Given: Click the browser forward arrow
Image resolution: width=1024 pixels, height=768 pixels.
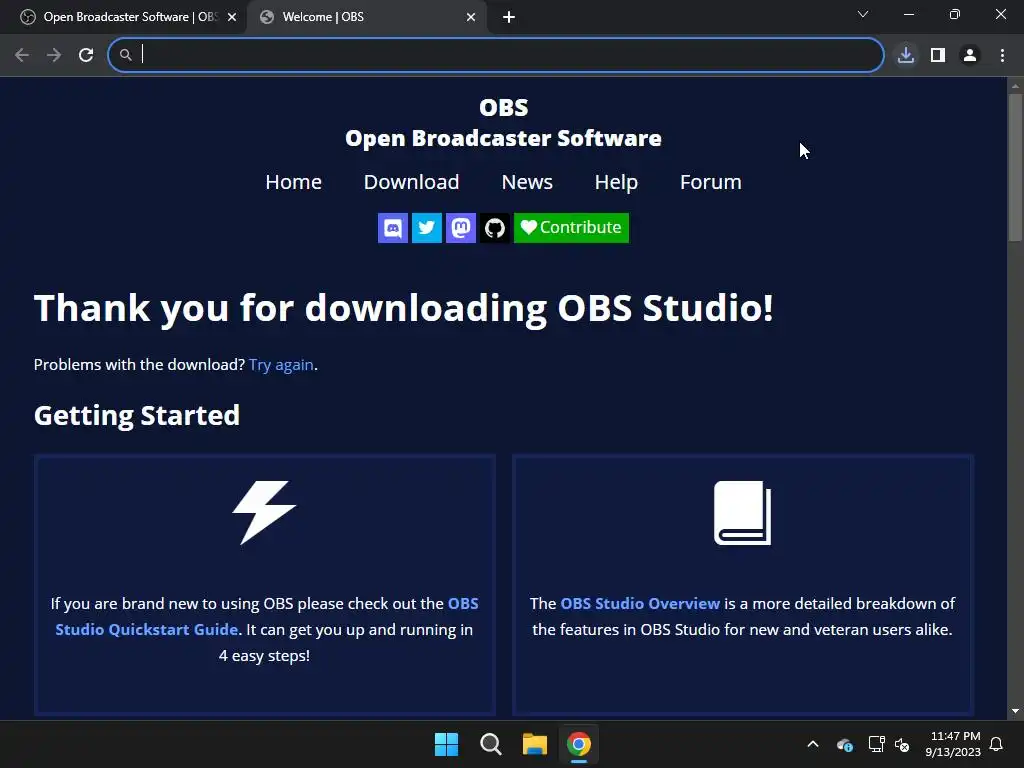Looking at the screenshot, I should click(x=54, y=55).
